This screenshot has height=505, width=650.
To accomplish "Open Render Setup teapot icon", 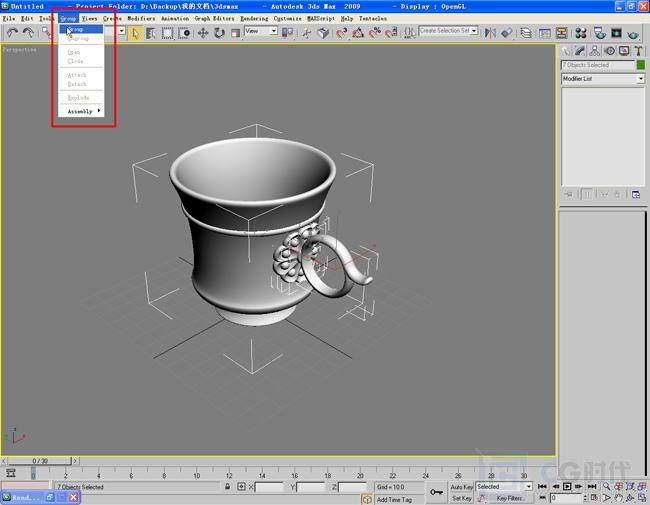I will pyautogui.click(x=599, y=33).
